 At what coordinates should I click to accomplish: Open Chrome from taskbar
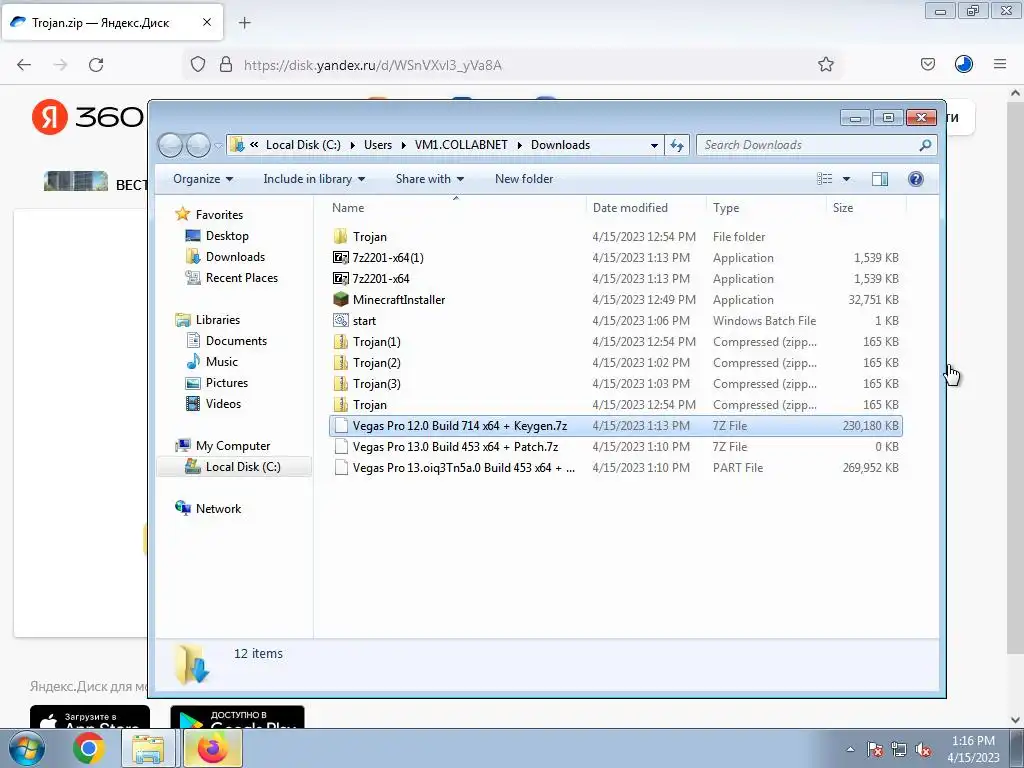[x=89, y=748]
